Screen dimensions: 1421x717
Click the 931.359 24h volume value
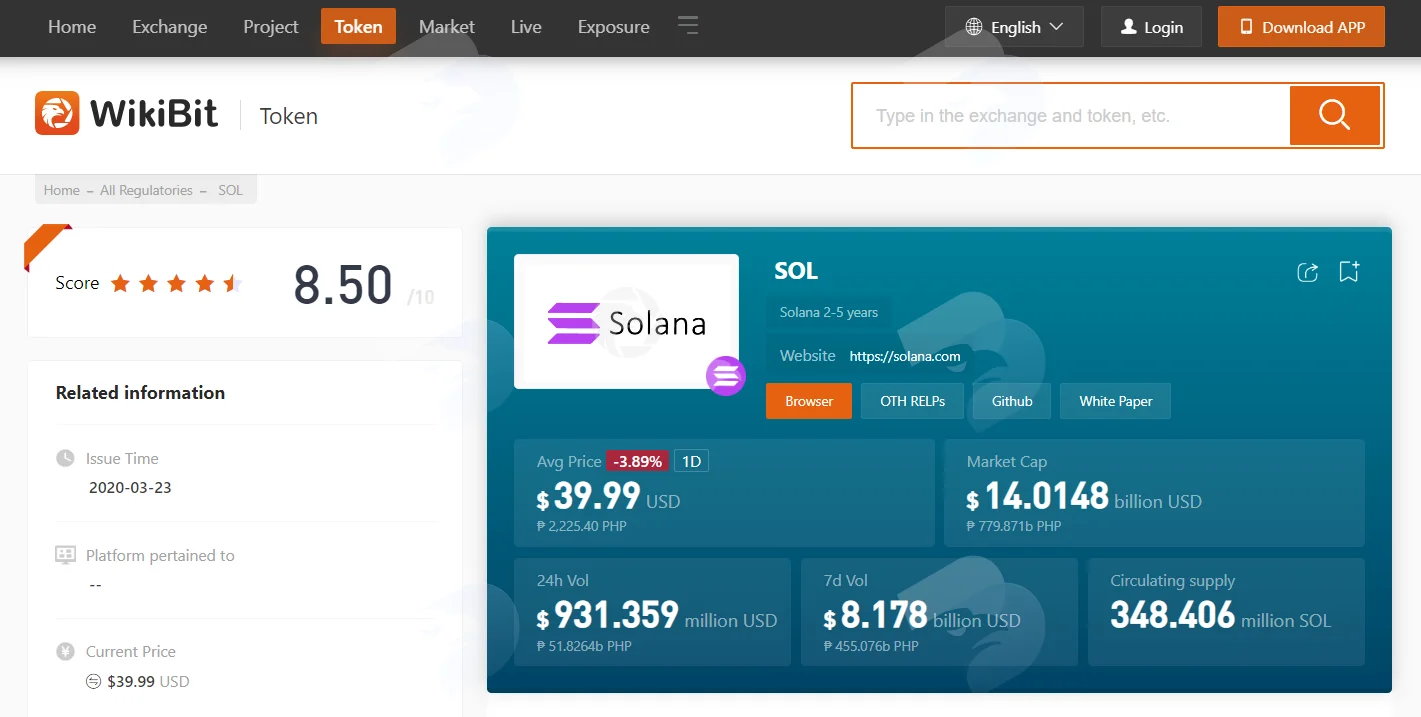616,614
